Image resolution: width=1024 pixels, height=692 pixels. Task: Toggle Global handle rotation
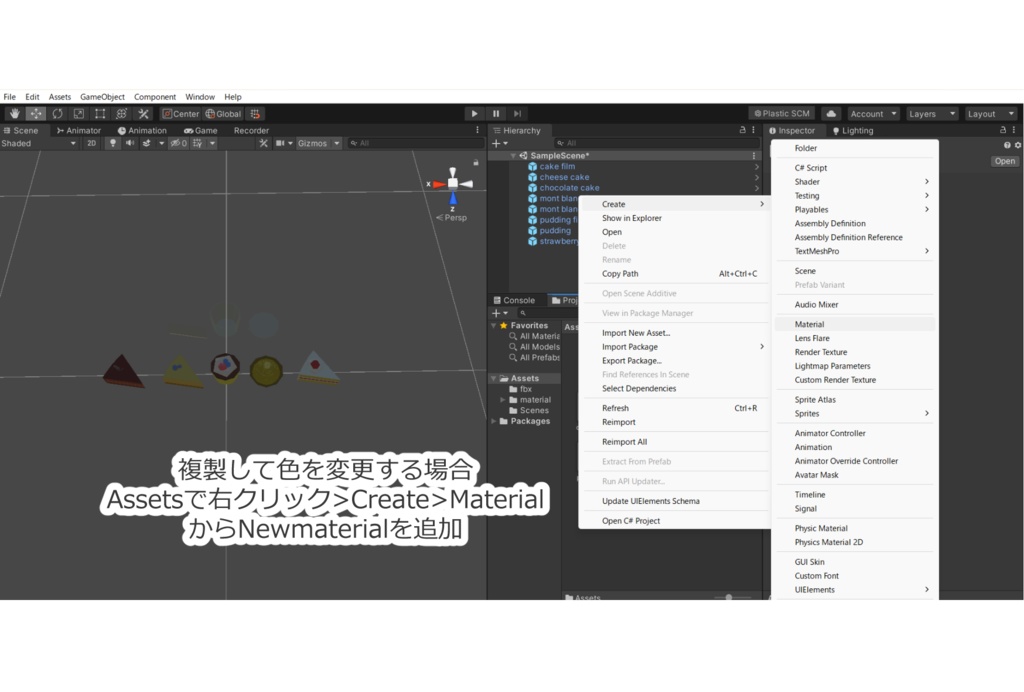pyautogui.click(x=223, y=114)
